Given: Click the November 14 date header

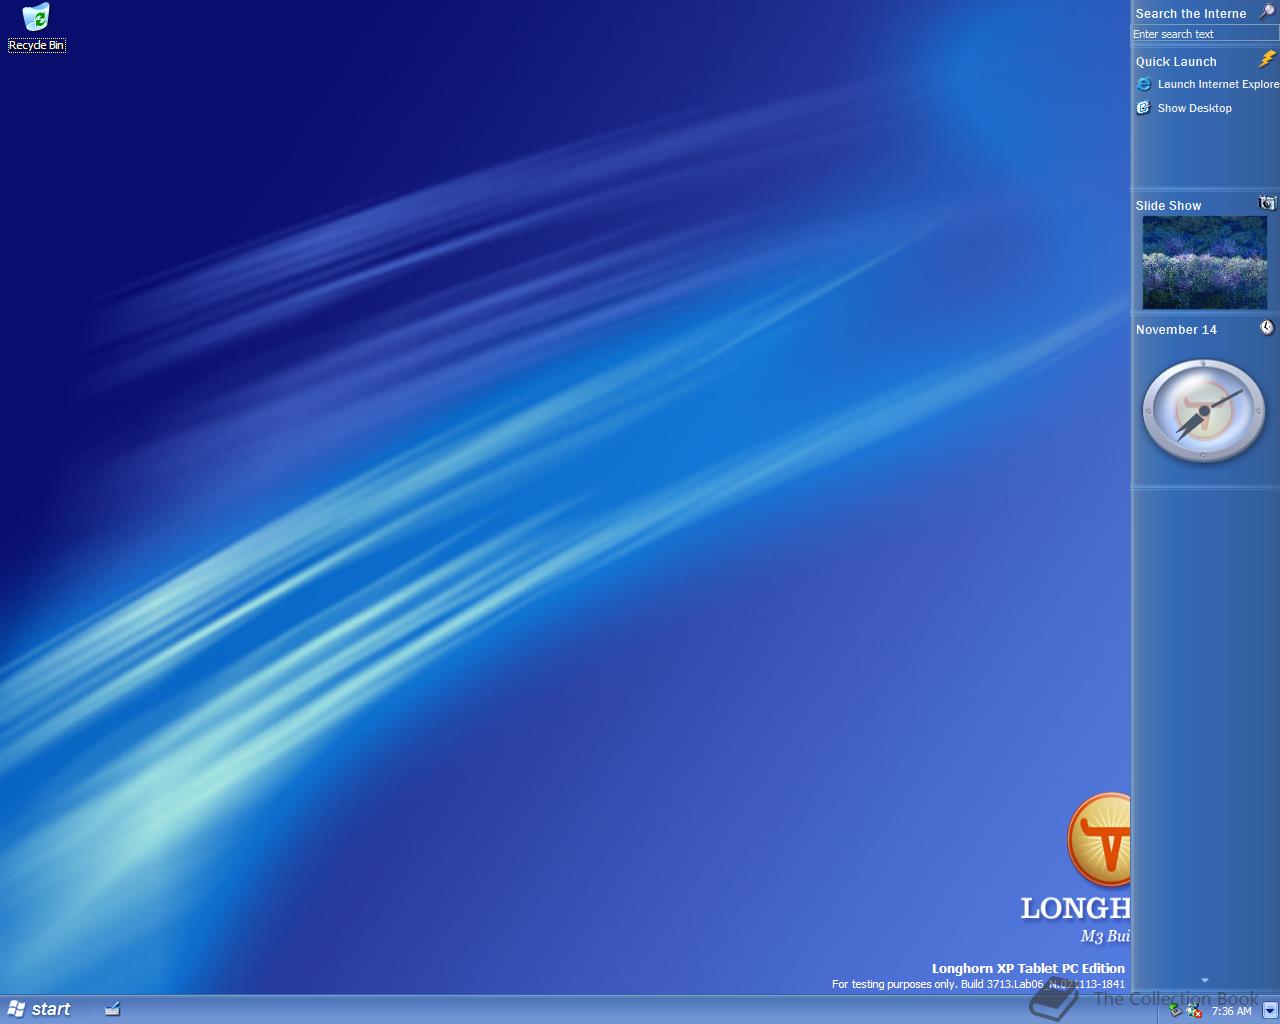Looking at the screenshot, I should (x=1176, y=330).
